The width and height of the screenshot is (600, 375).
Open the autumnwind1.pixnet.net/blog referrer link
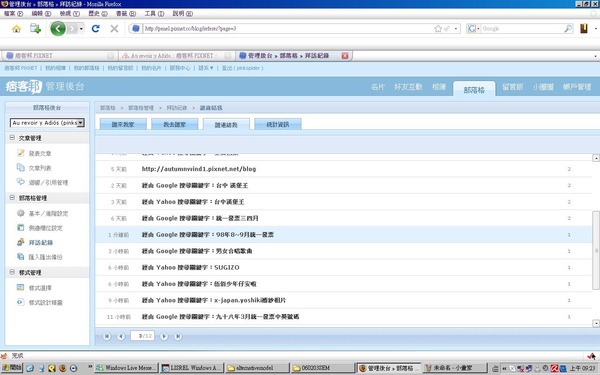(x=199, y=169)
